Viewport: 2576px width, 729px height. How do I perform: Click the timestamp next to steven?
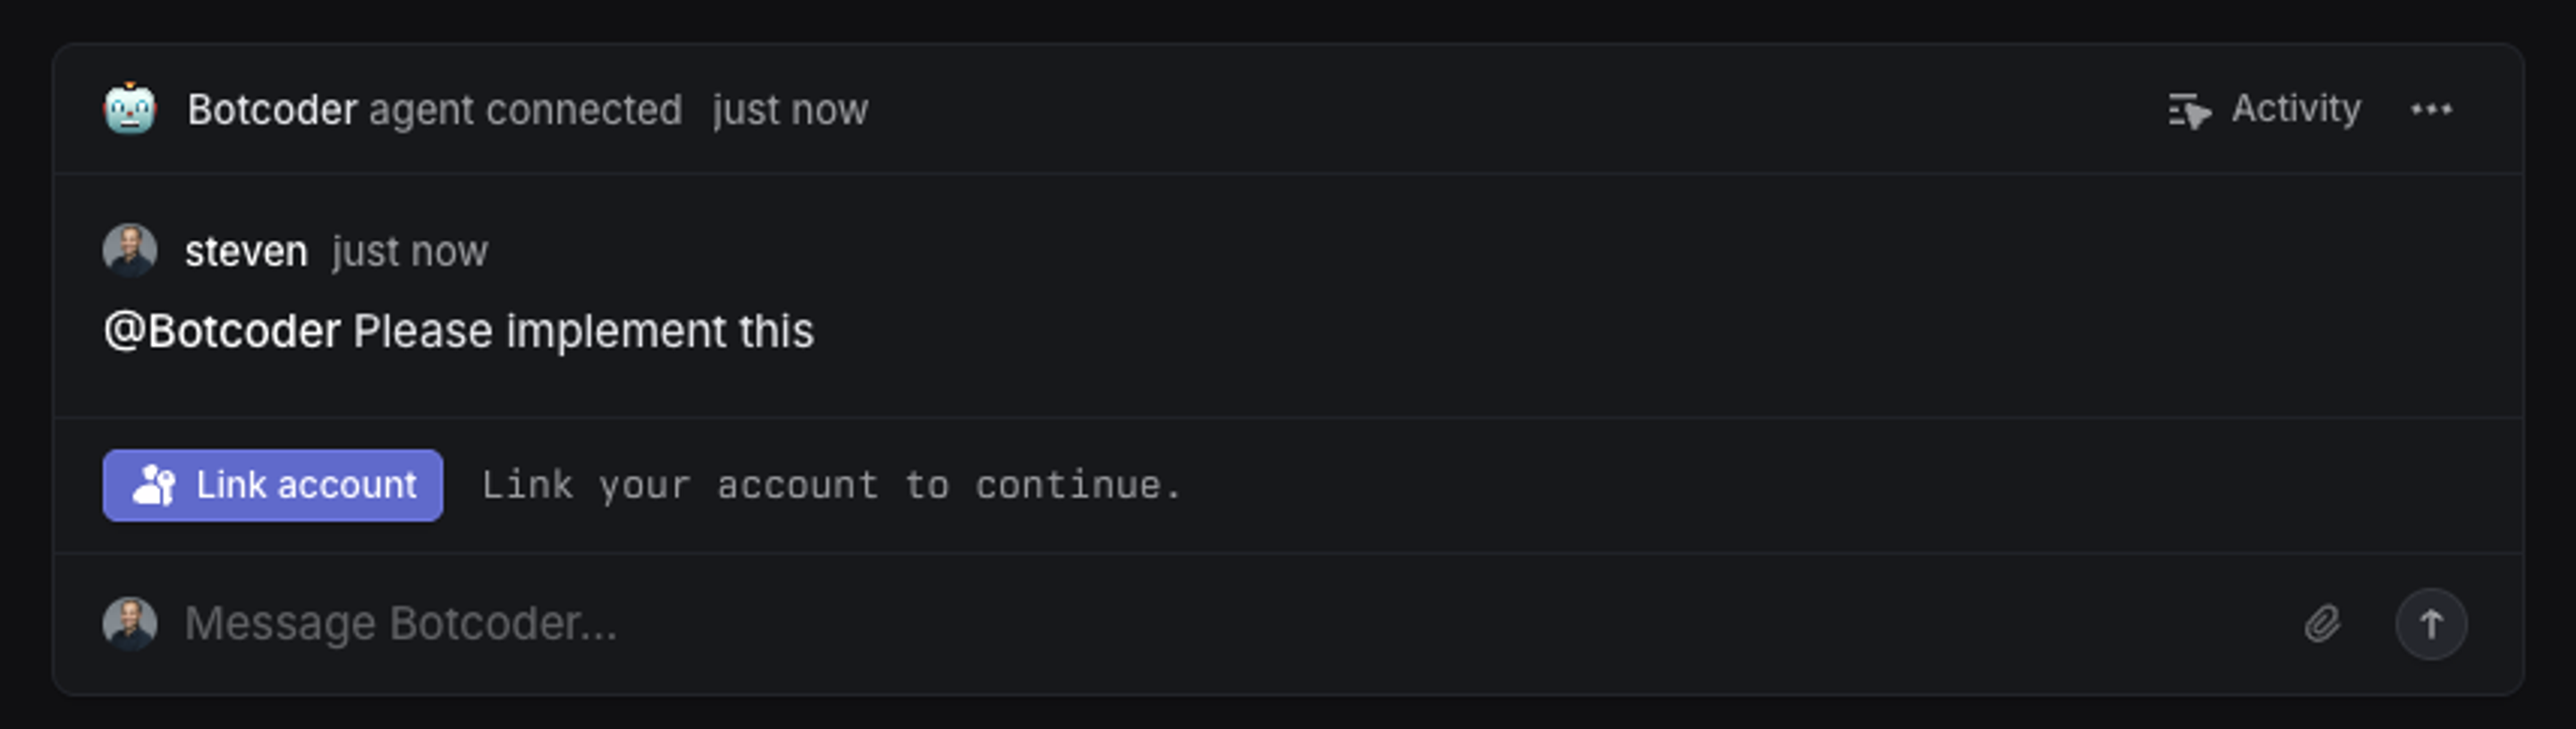[410, 251]
